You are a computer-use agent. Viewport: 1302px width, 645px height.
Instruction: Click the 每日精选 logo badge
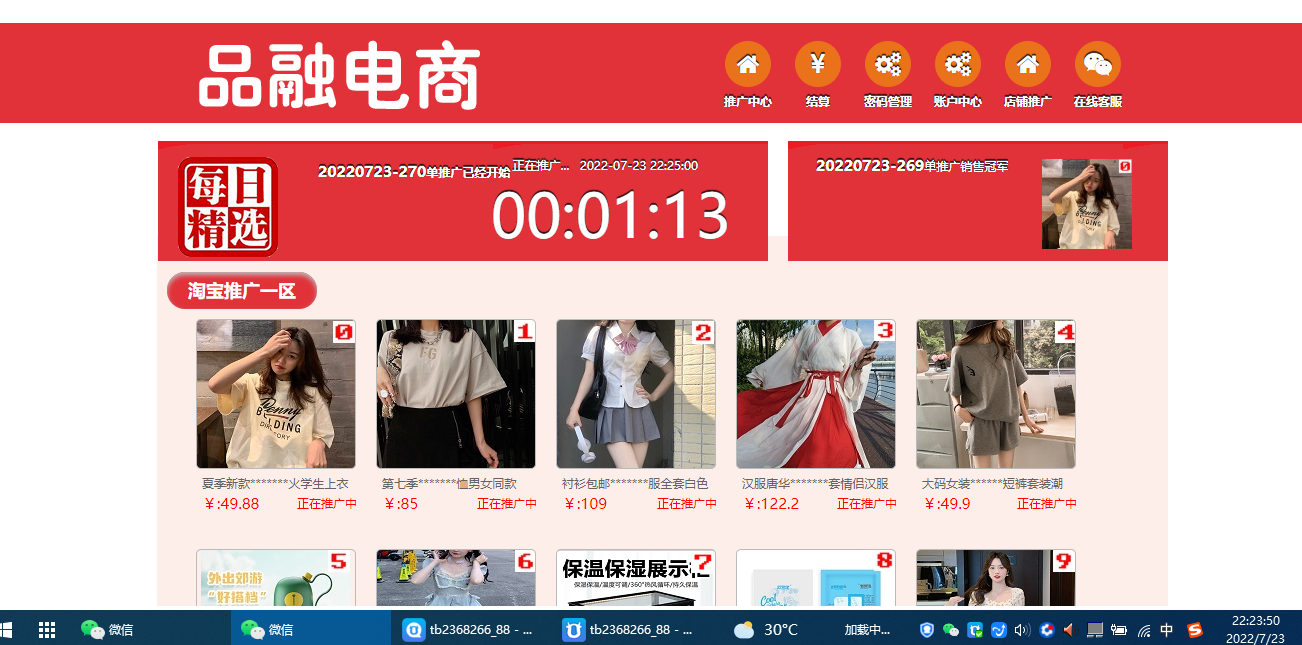coord(228,207)
